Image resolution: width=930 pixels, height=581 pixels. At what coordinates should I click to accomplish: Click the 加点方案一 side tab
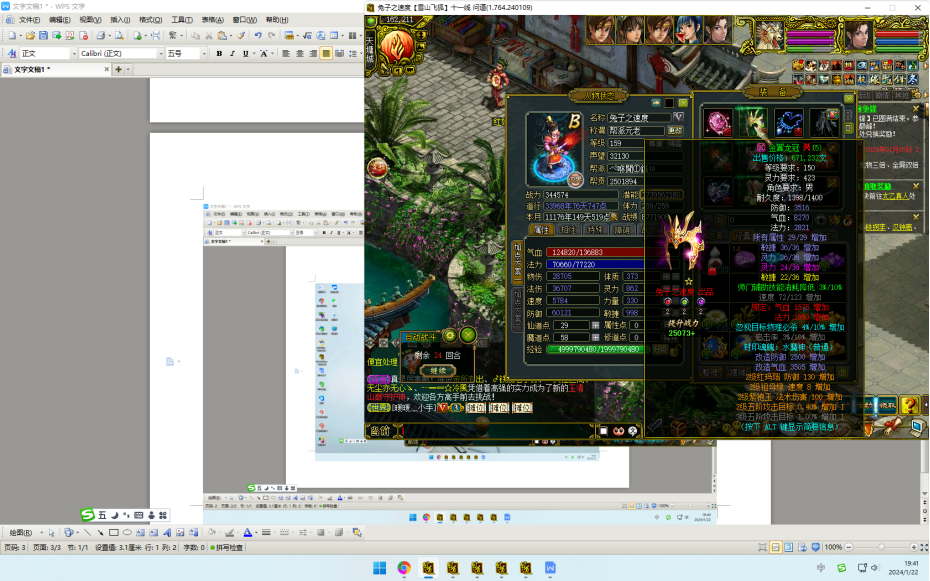517,262
